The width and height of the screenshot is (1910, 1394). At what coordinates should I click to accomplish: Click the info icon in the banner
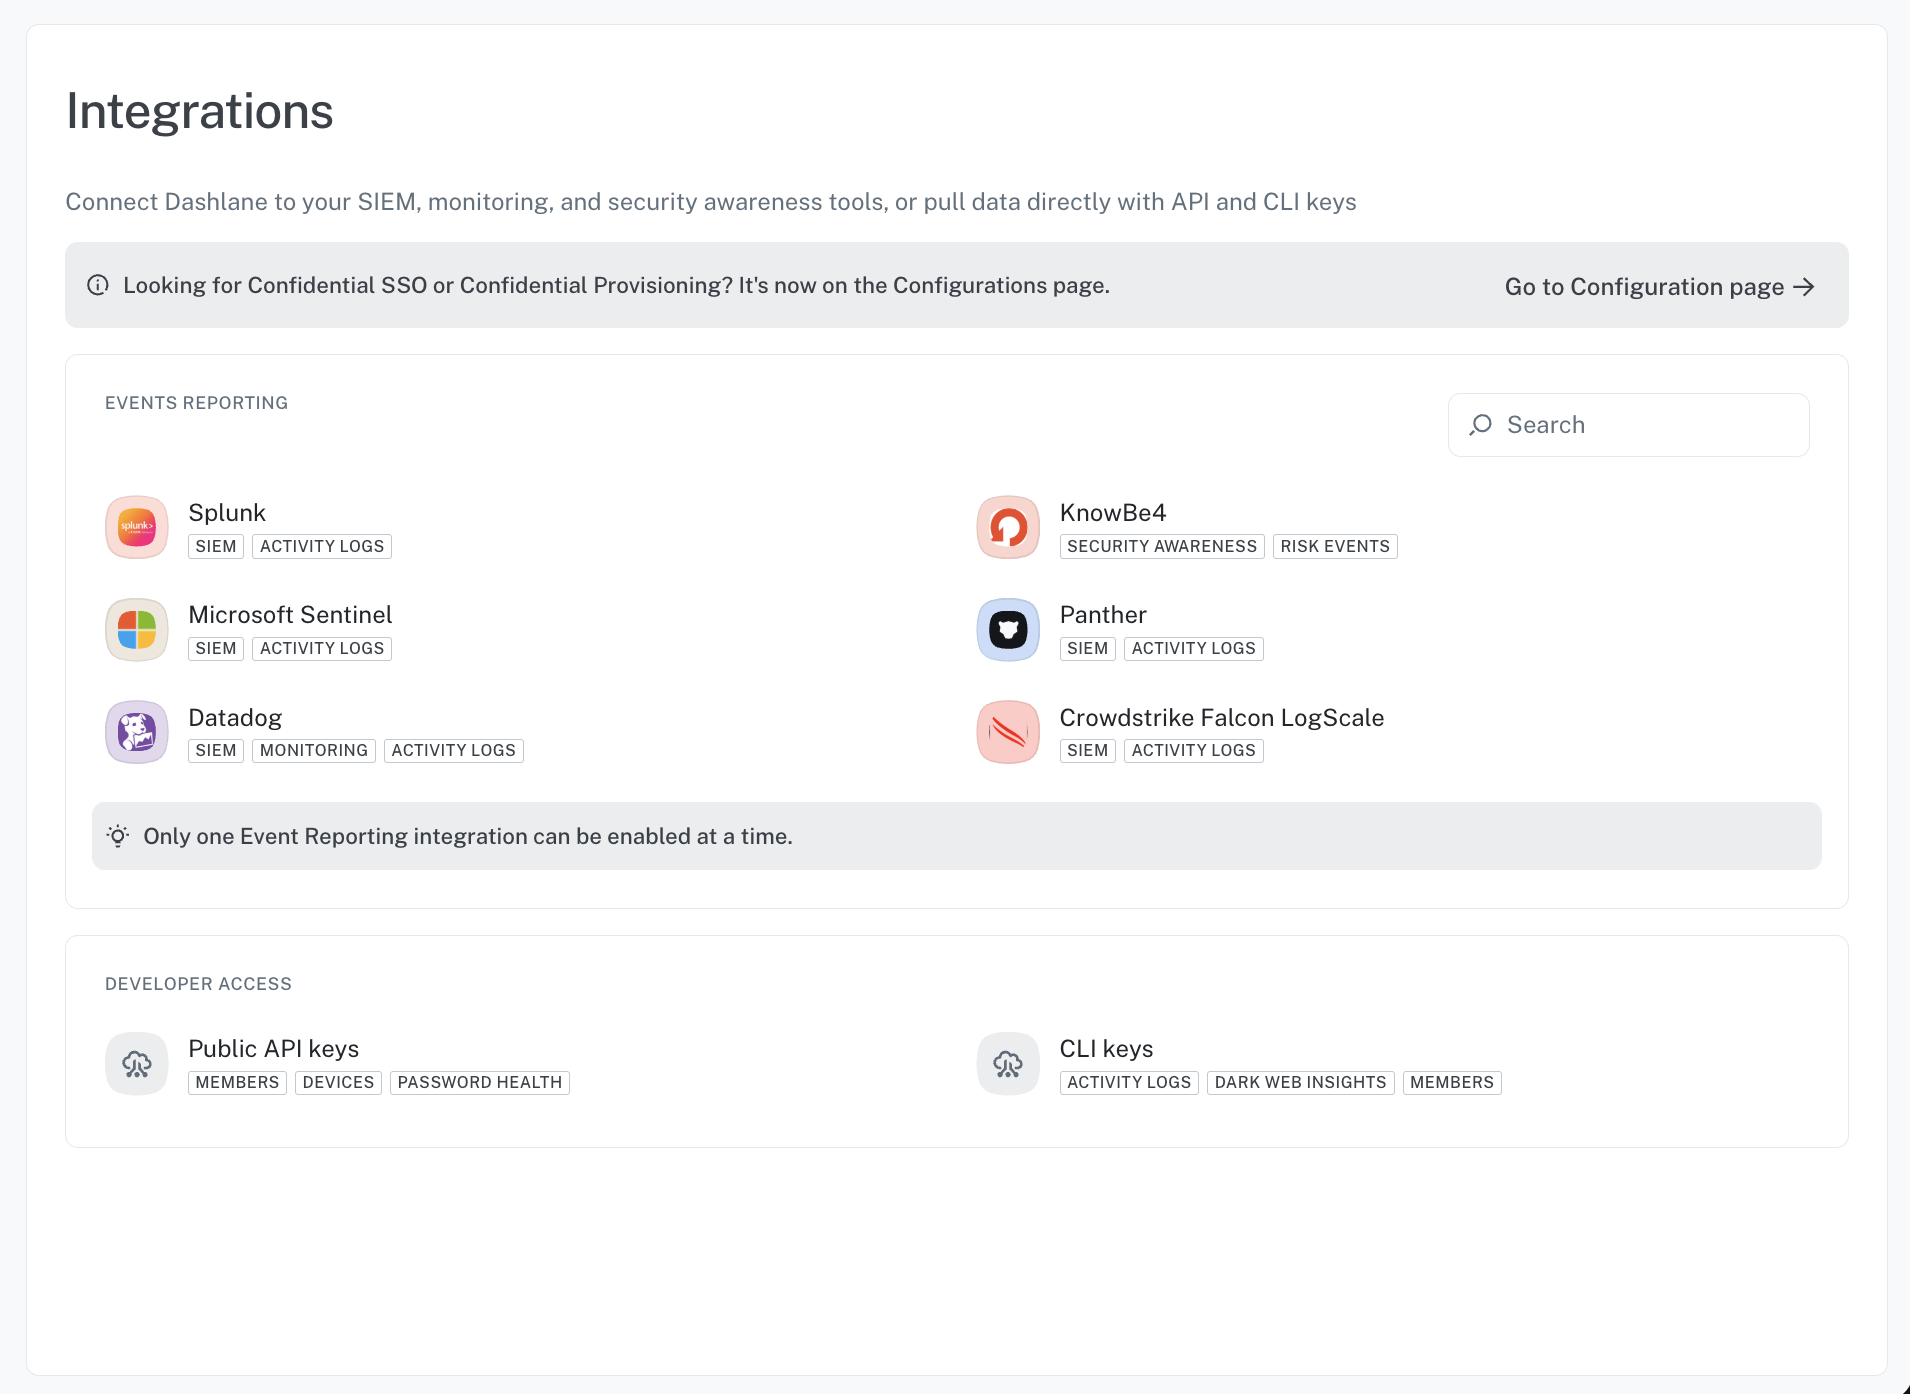pyautogui.click(x=98, y=285)
